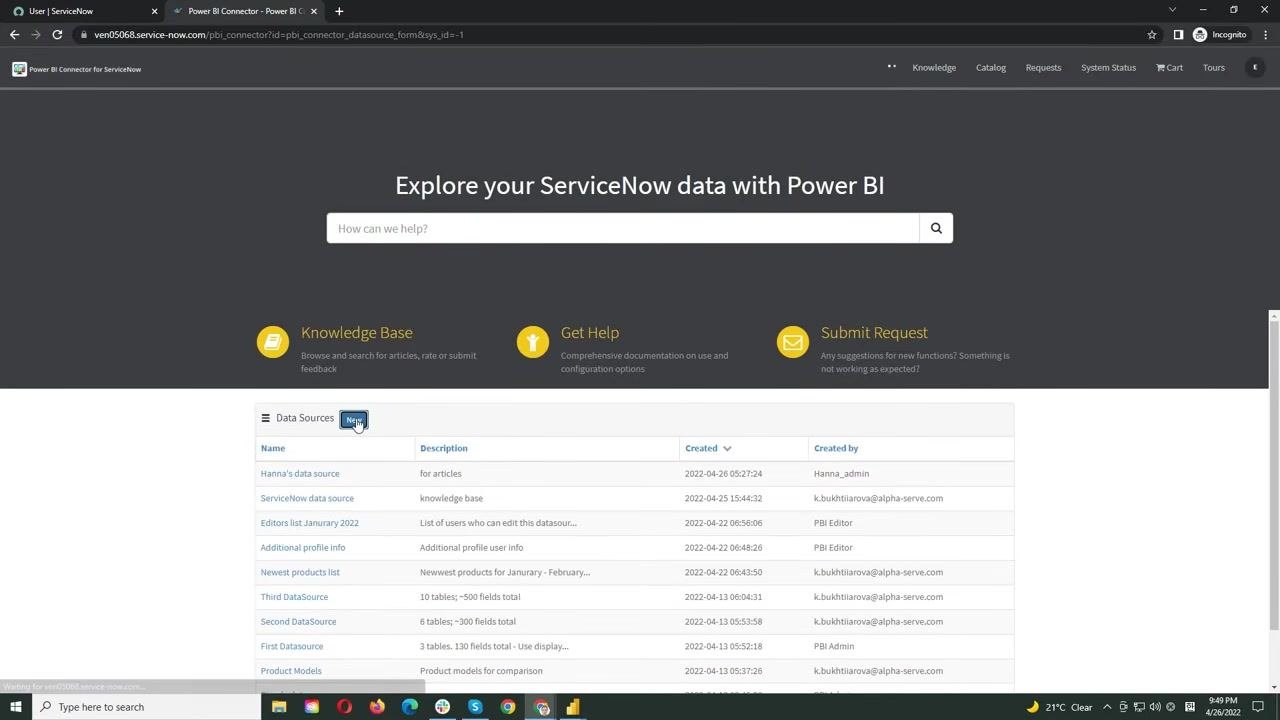Show hidden system tray icons

pyautogui.click(x=1107, y=707)
